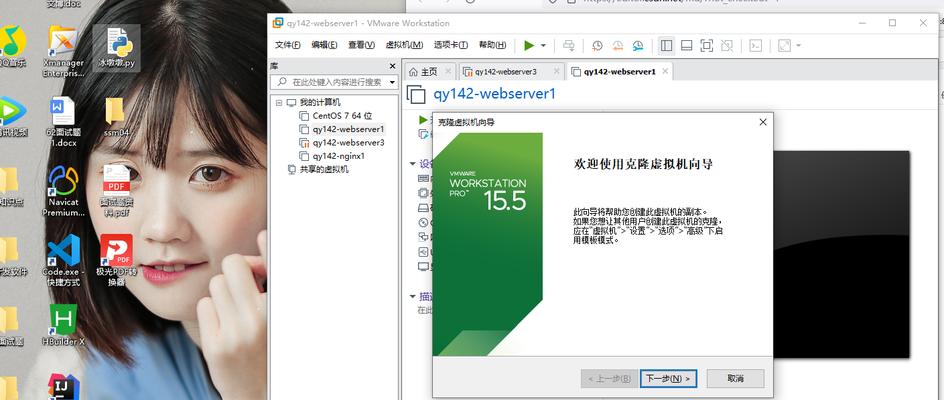The height and width of the screenshot is (400, 944).
Task: Select 我的计算机 in the library tree
Action: [x=320, y=102]
